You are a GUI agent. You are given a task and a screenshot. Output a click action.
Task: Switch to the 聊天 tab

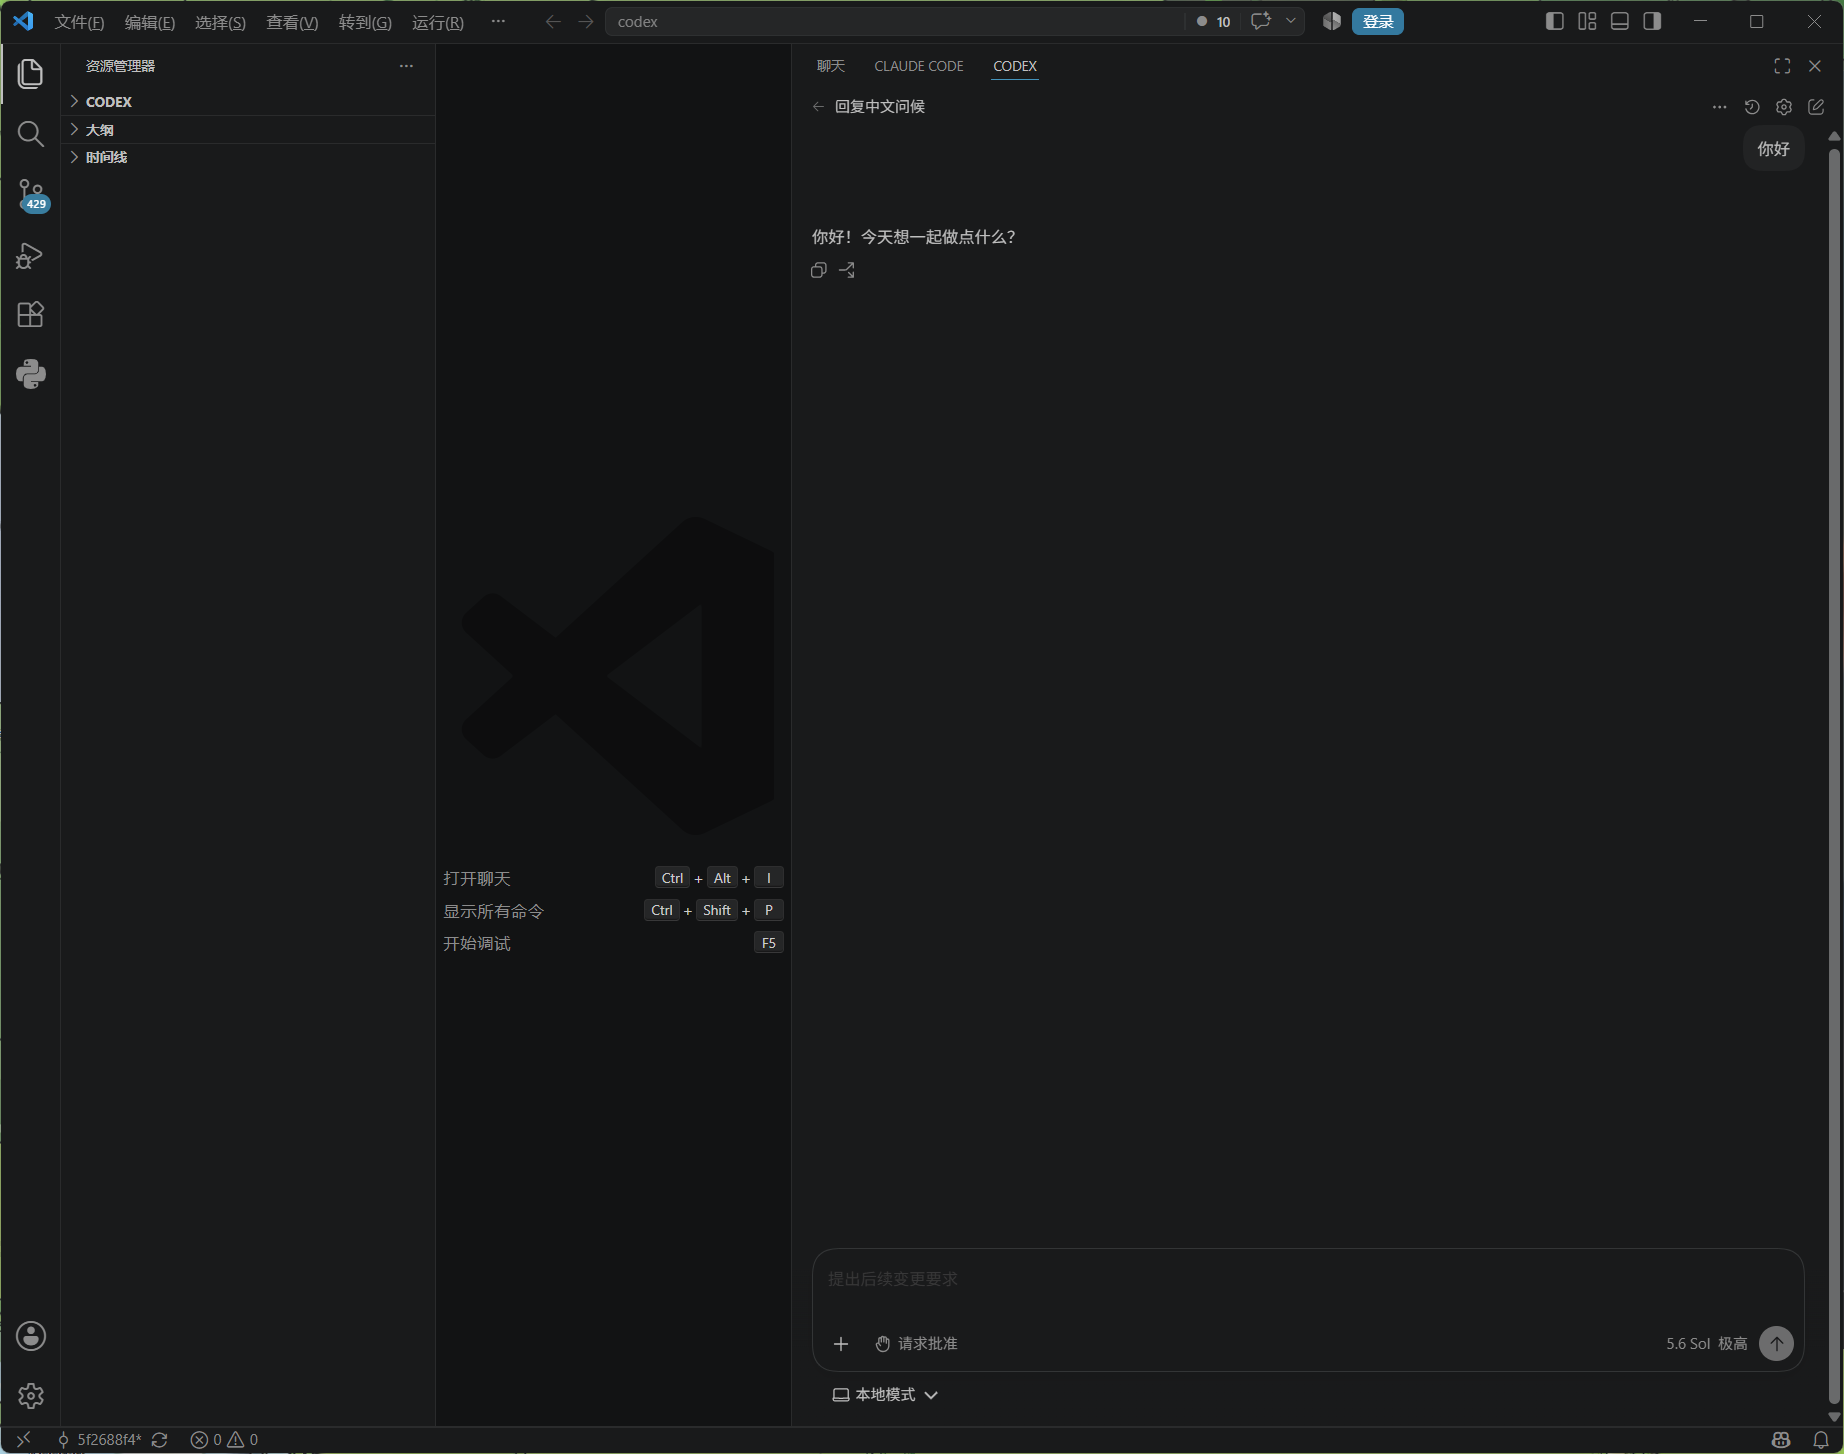coord(831,66)
